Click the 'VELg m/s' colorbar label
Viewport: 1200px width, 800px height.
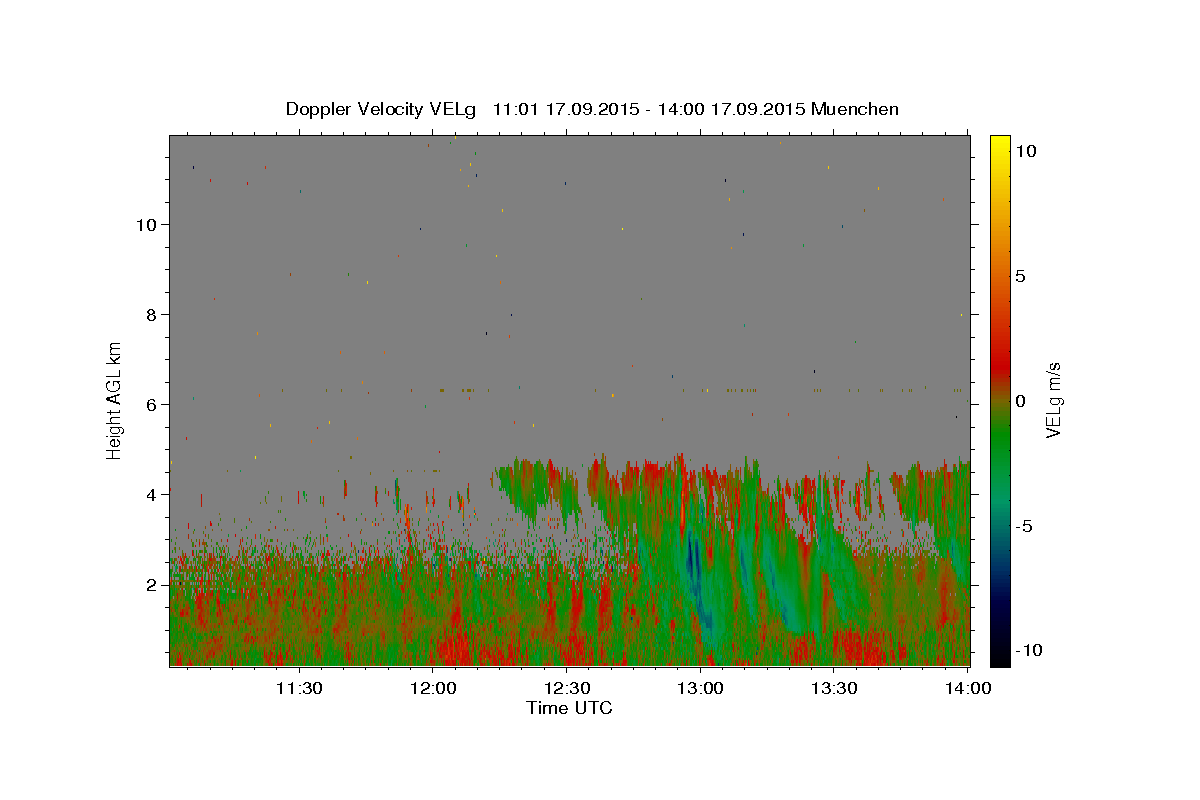pos(1053,400)
